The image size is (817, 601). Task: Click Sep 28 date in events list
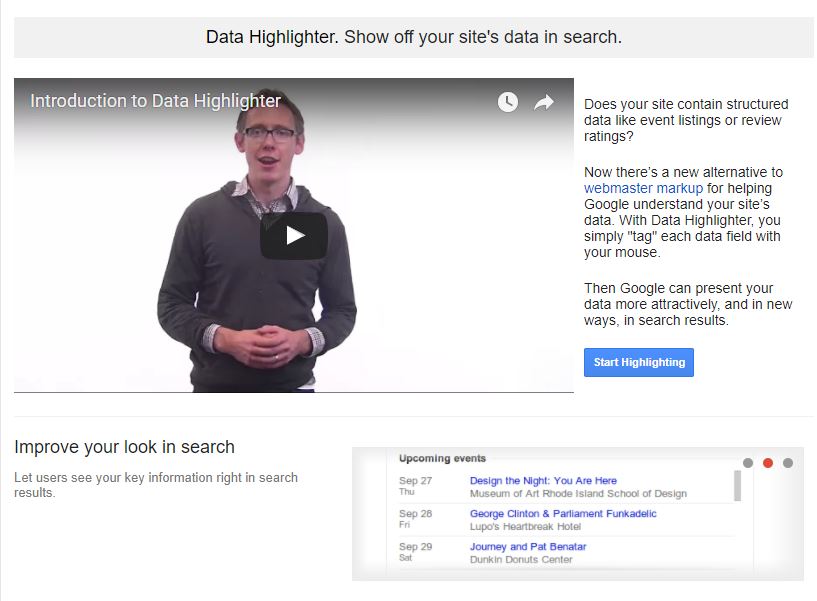tap(415, 513)
